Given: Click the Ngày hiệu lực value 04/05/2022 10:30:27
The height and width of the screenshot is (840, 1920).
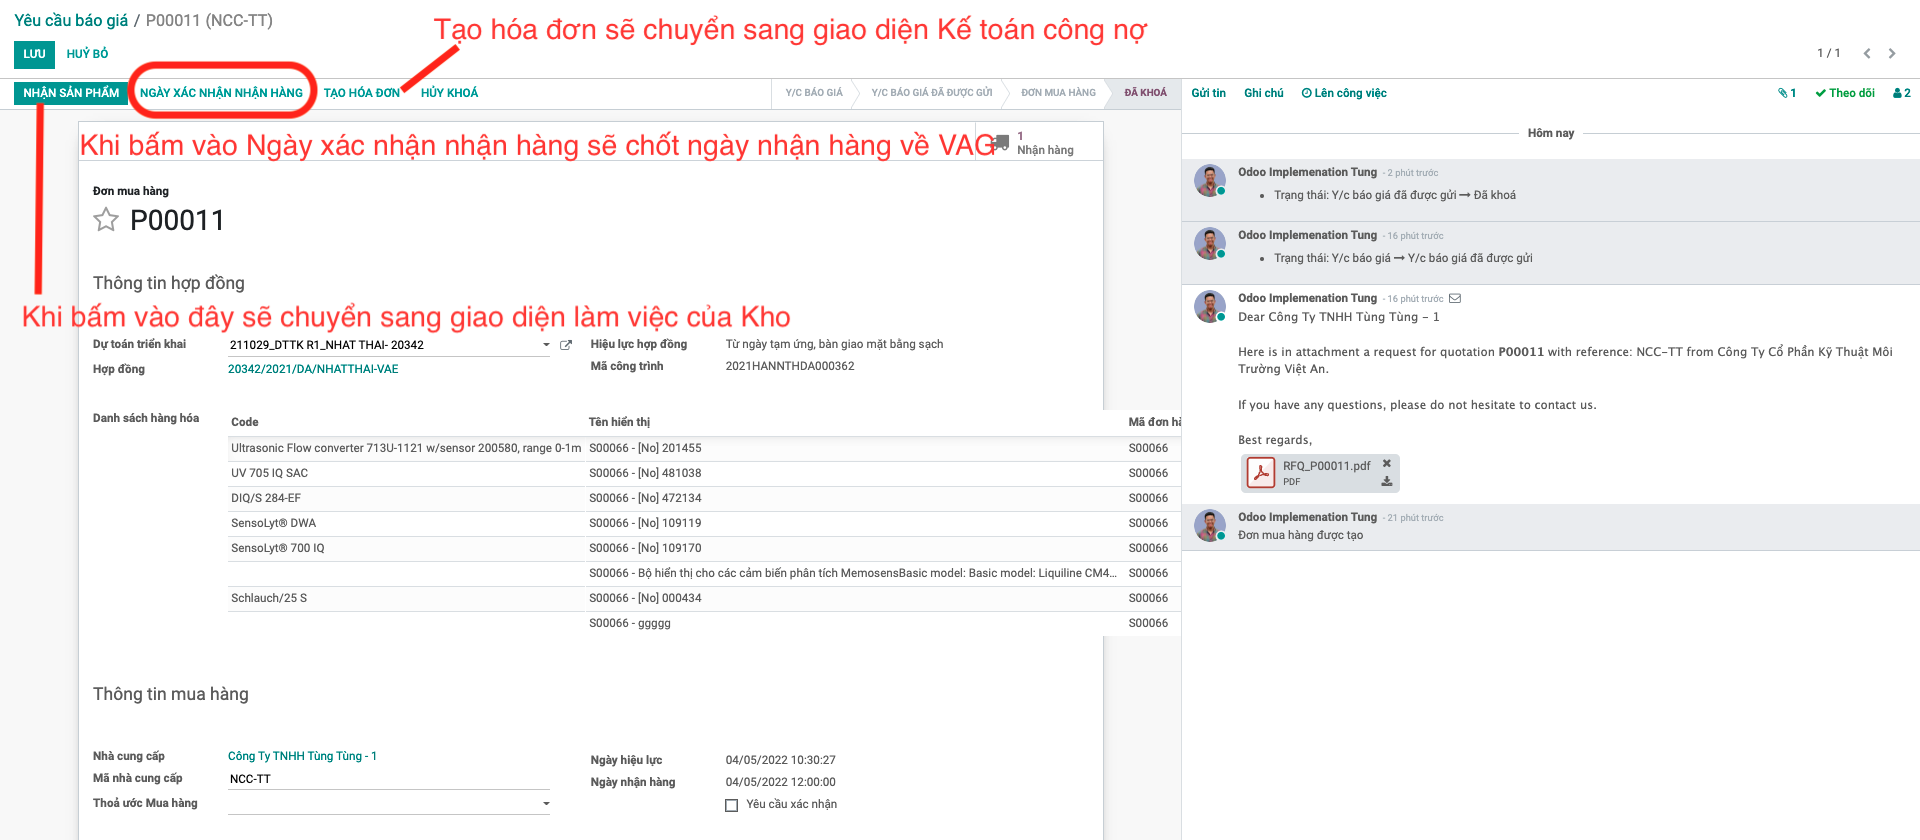Looking at the screenshot, I should point(781,760).
